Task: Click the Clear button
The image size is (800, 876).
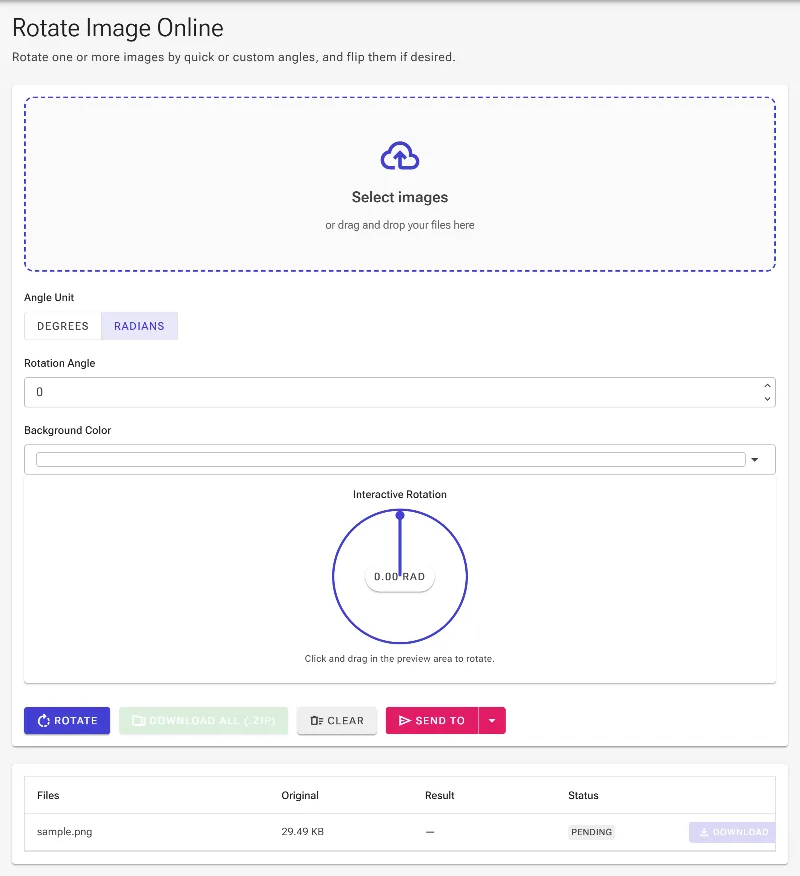Action: 337,721
